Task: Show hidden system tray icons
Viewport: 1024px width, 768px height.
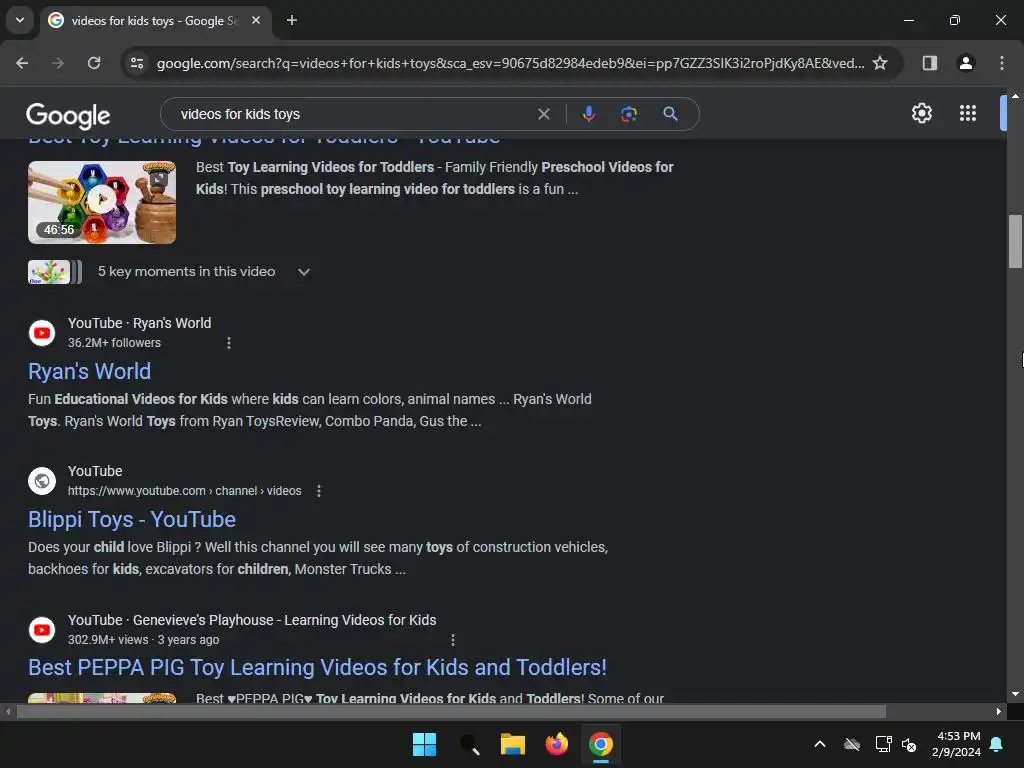Action: point(820,744)
